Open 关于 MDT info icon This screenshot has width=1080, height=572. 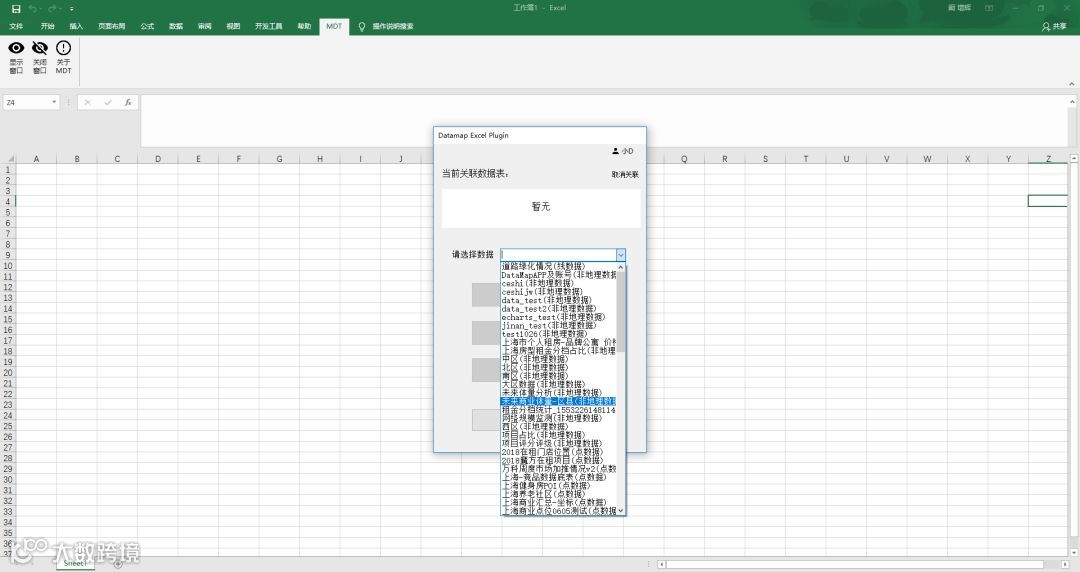click(63, 48)
